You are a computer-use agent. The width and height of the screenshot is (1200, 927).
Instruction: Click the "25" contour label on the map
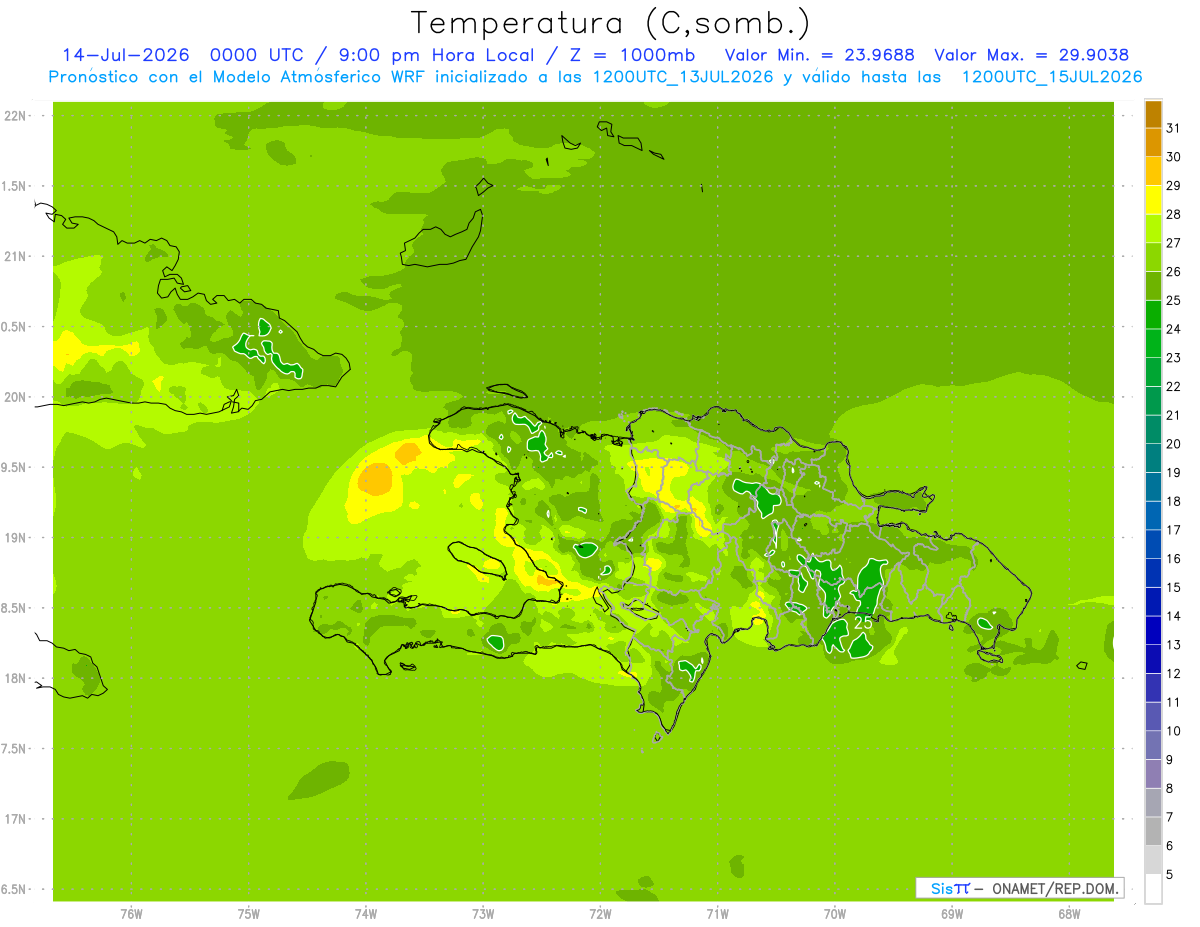[862, 622]
